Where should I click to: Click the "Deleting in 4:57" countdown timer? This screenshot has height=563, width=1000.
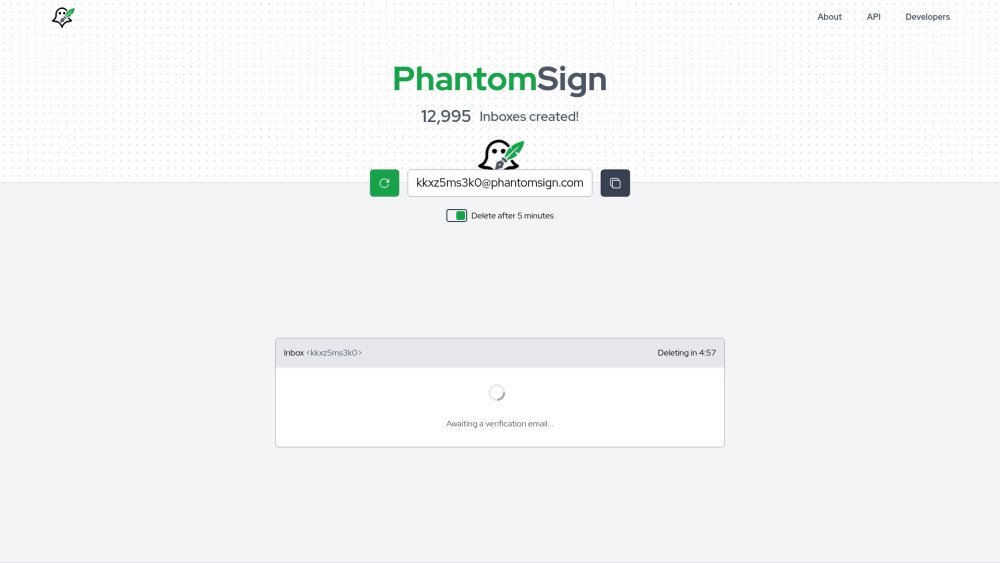[686, 353]
